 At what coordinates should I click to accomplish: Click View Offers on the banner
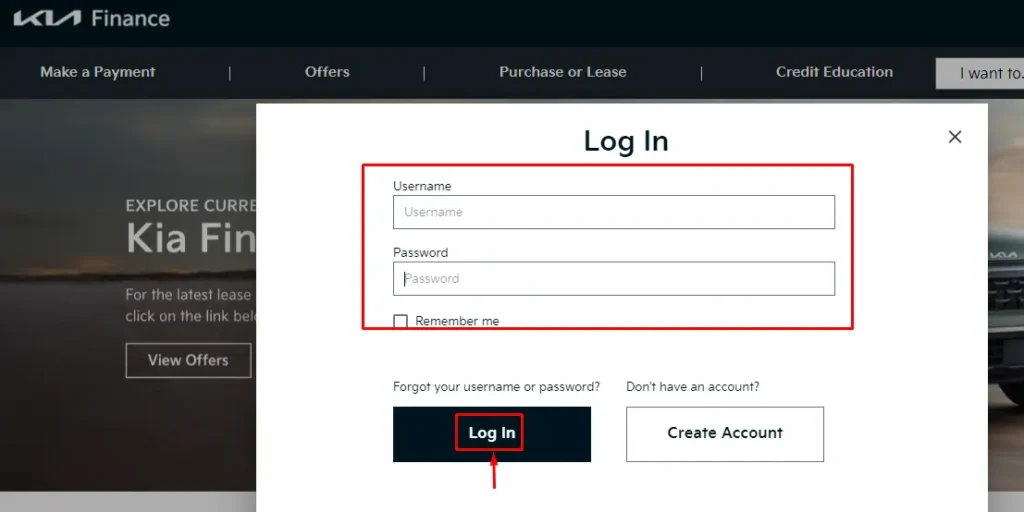(x=188, y=360)
